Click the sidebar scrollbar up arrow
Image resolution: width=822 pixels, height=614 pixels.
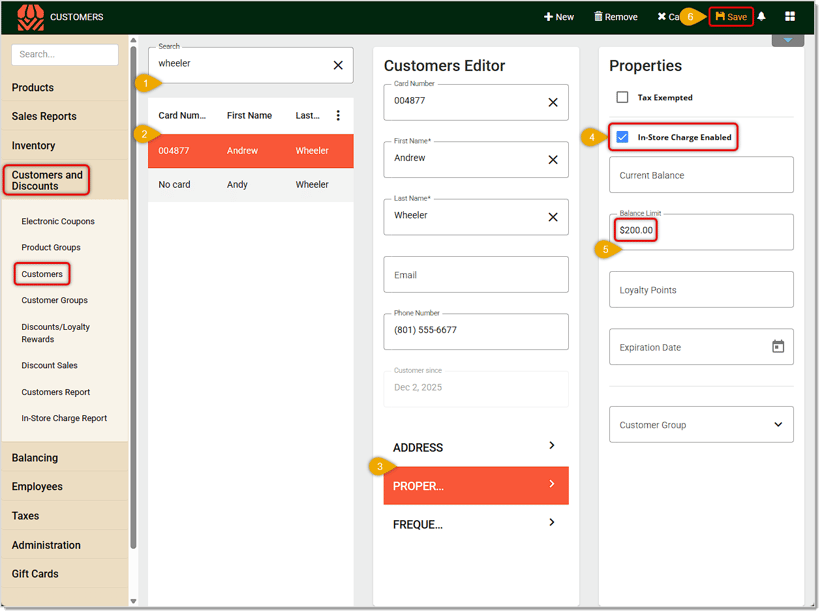point(134,40)
